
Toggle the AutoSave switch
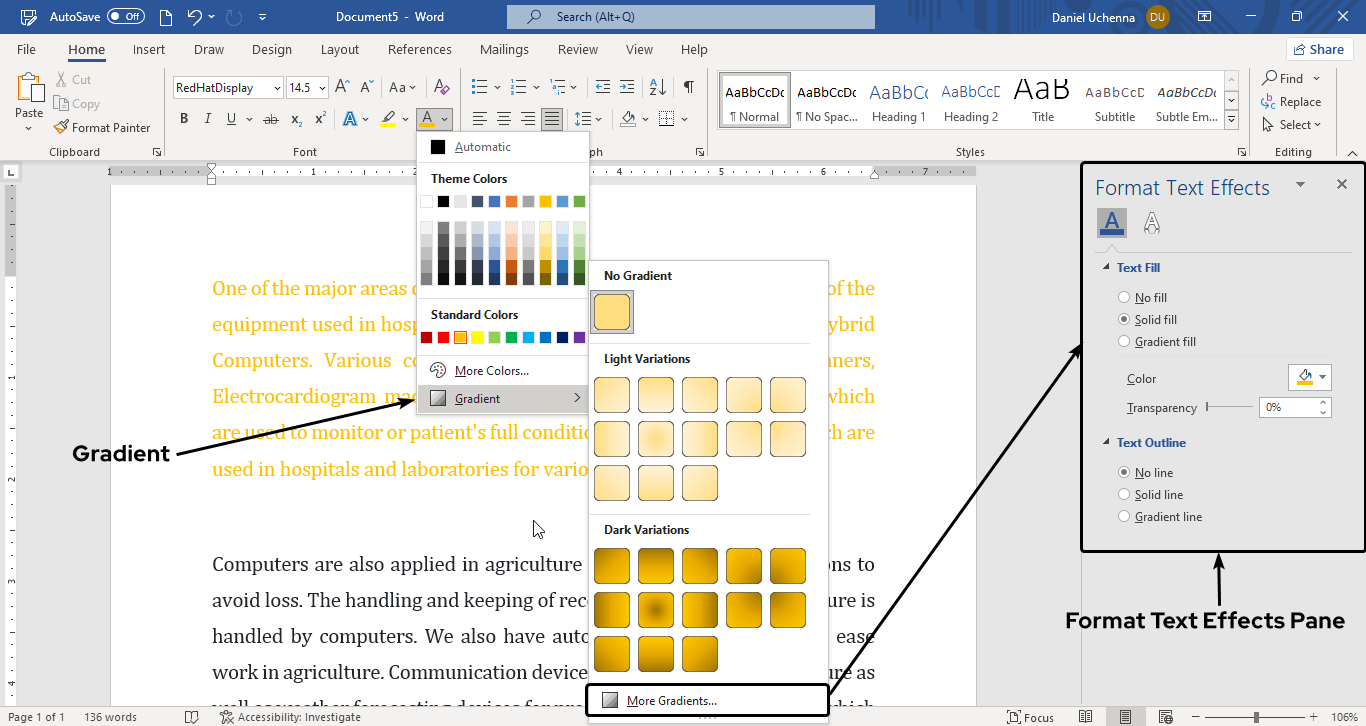click(x=126, y=17)
